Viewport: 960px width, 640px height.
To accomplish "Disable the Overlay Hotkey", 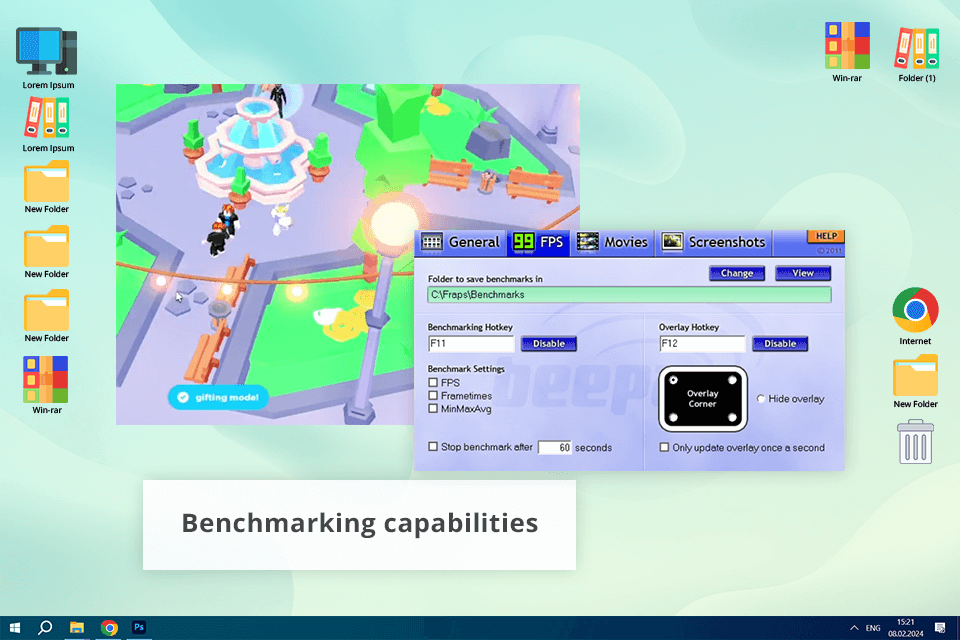I will coord(780,344).
